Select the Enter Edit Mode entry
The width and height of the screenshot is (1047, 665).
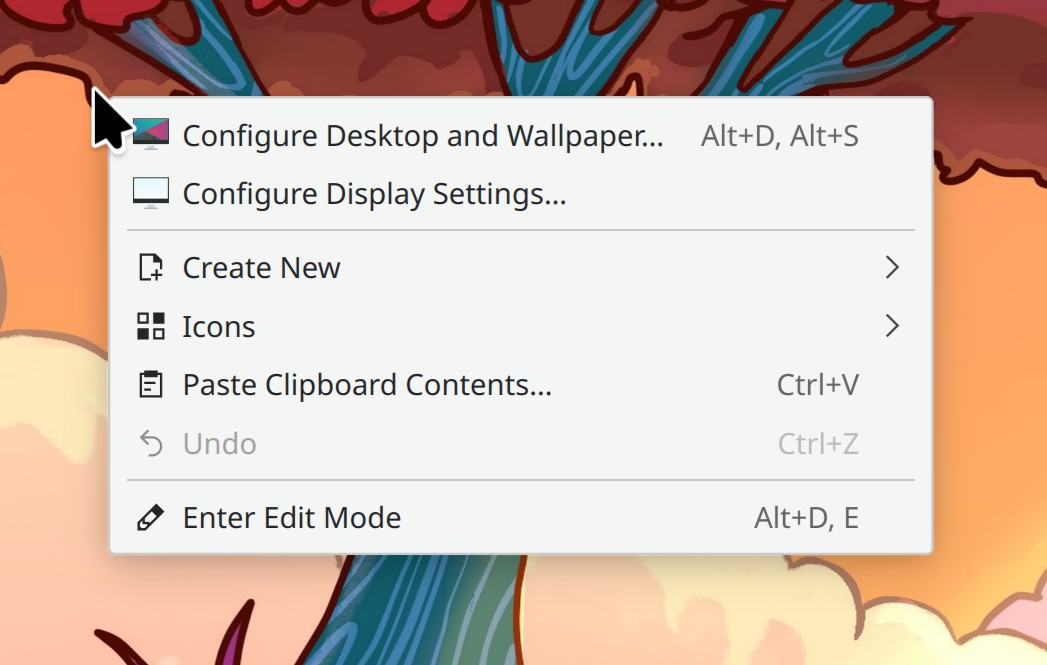521,517
